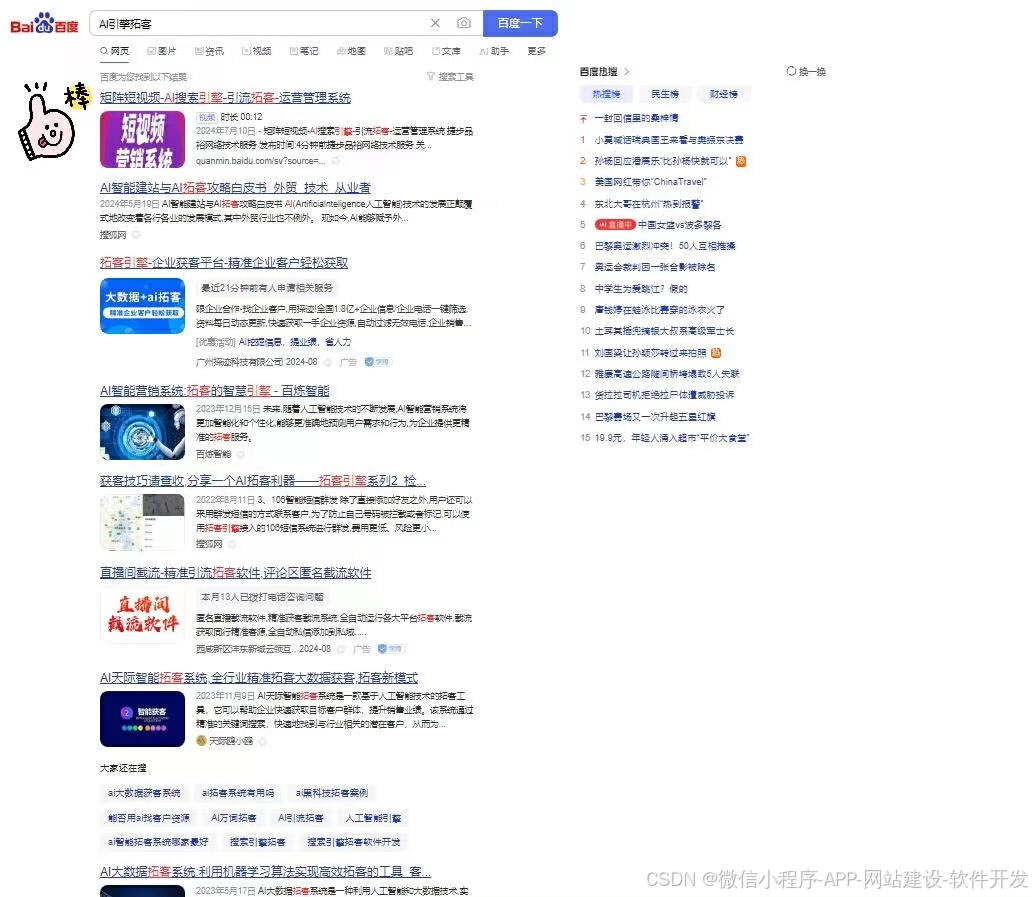
Task: Select the 热搜榜 tab
Action: 606,94
